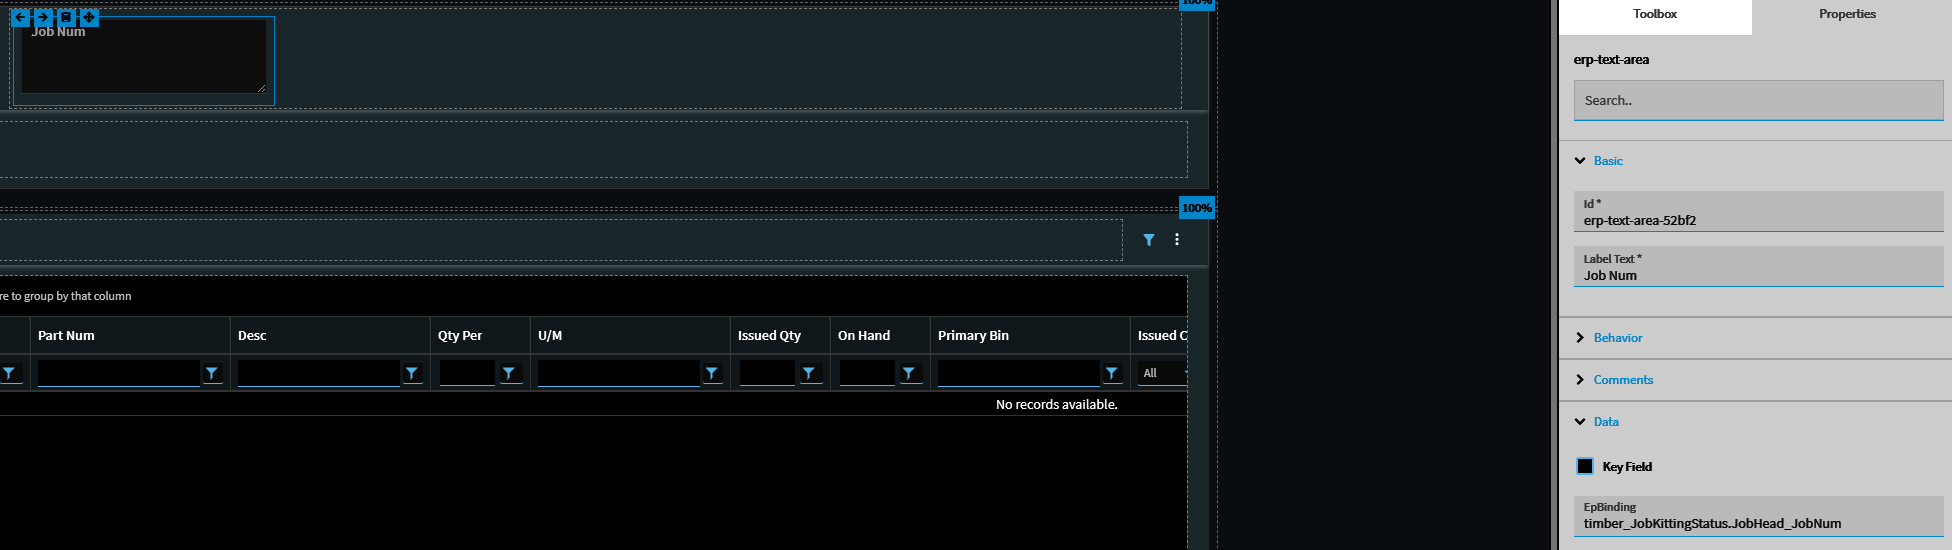Click the partially hidden leftmost column filter icon
The image size is (1952, 550).
[9, 373]
